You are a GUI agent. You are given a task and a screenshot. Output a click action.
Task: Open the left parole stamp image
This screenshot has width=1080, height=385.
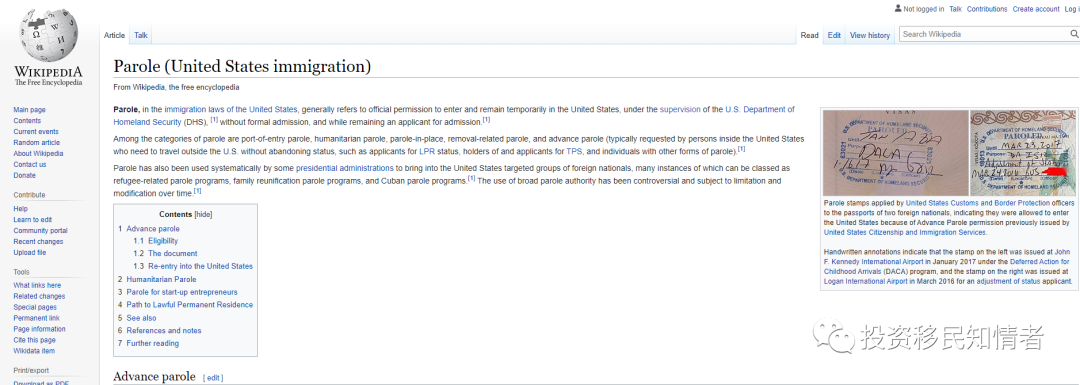click(x=895, y=153)
